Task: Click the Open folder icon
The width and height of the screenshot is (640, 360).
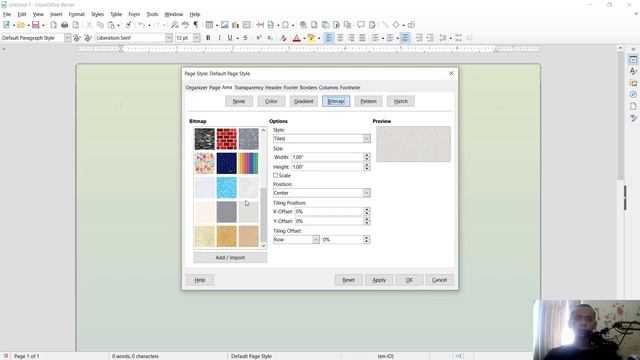Action: tap(21, 25)
